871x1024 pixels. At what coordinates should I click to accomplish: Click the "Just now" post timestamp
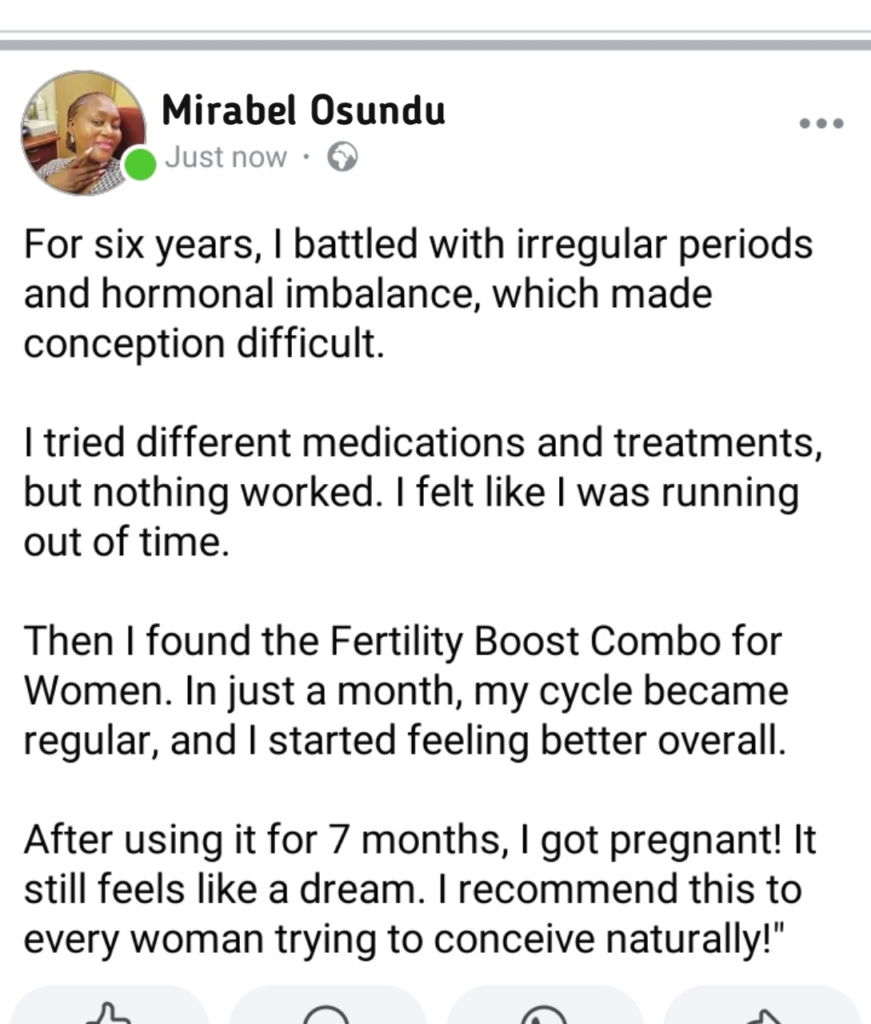pos(226,158)
